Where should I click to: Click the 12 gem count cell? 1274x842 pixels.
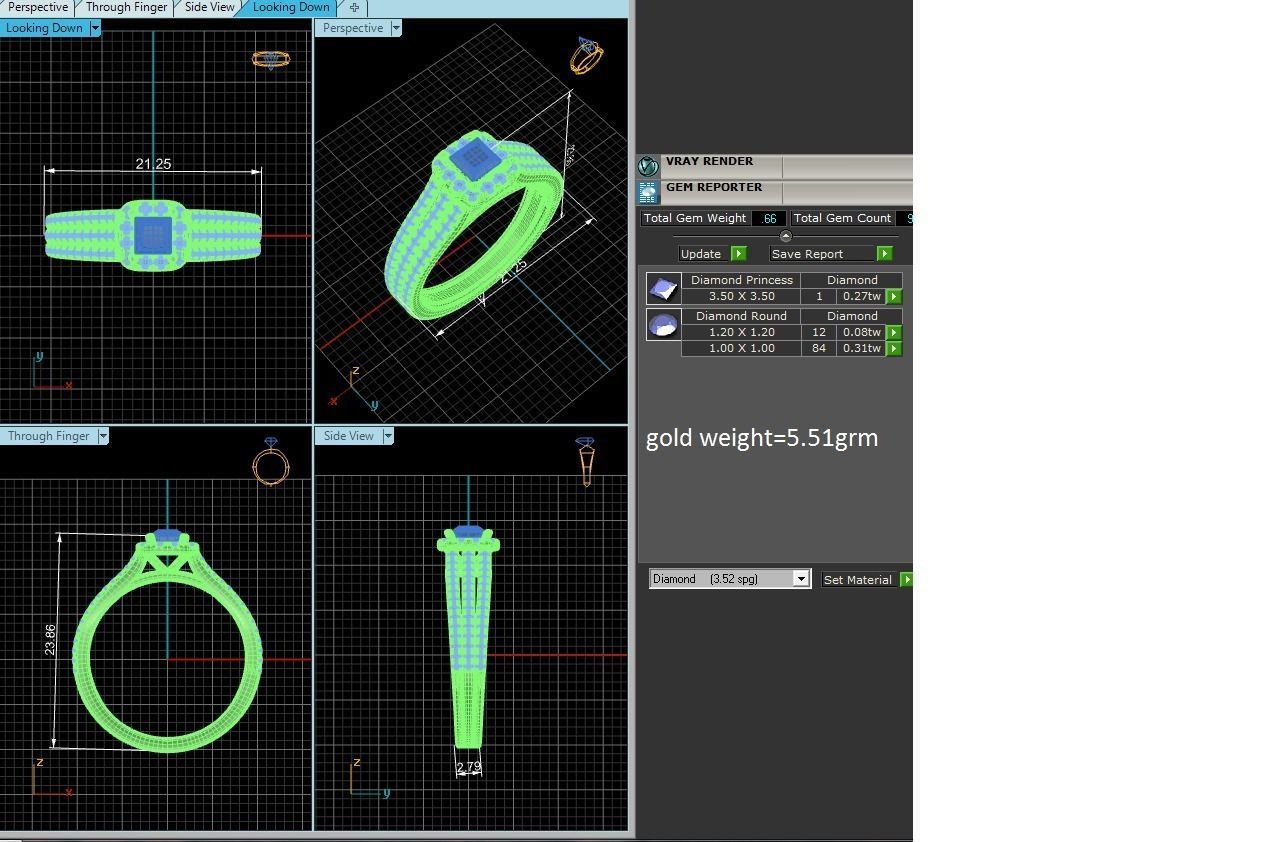pos(819,332)
